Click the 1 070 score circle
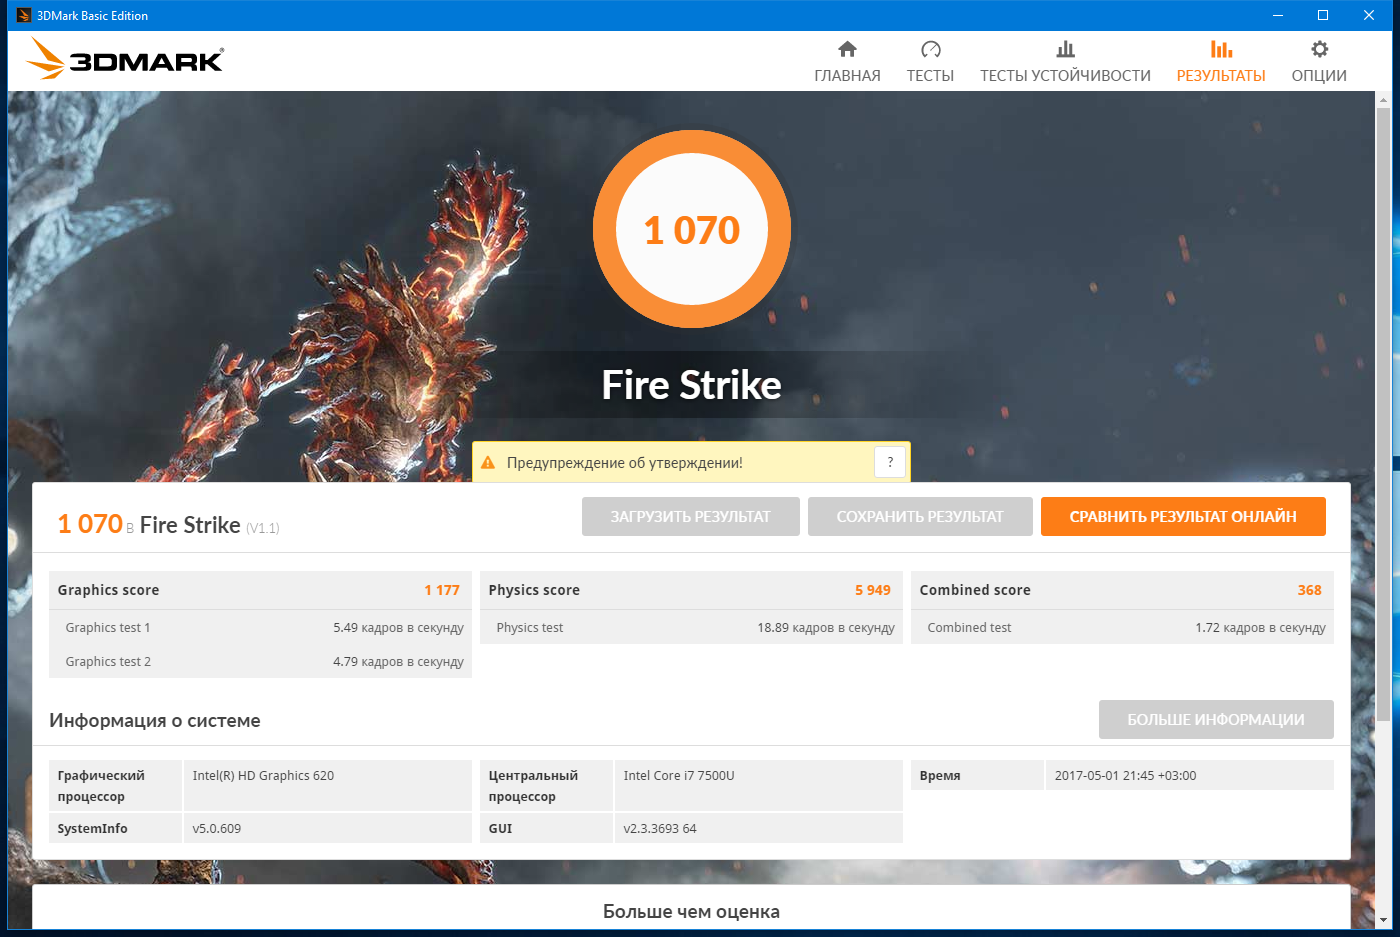 point(692,229)
